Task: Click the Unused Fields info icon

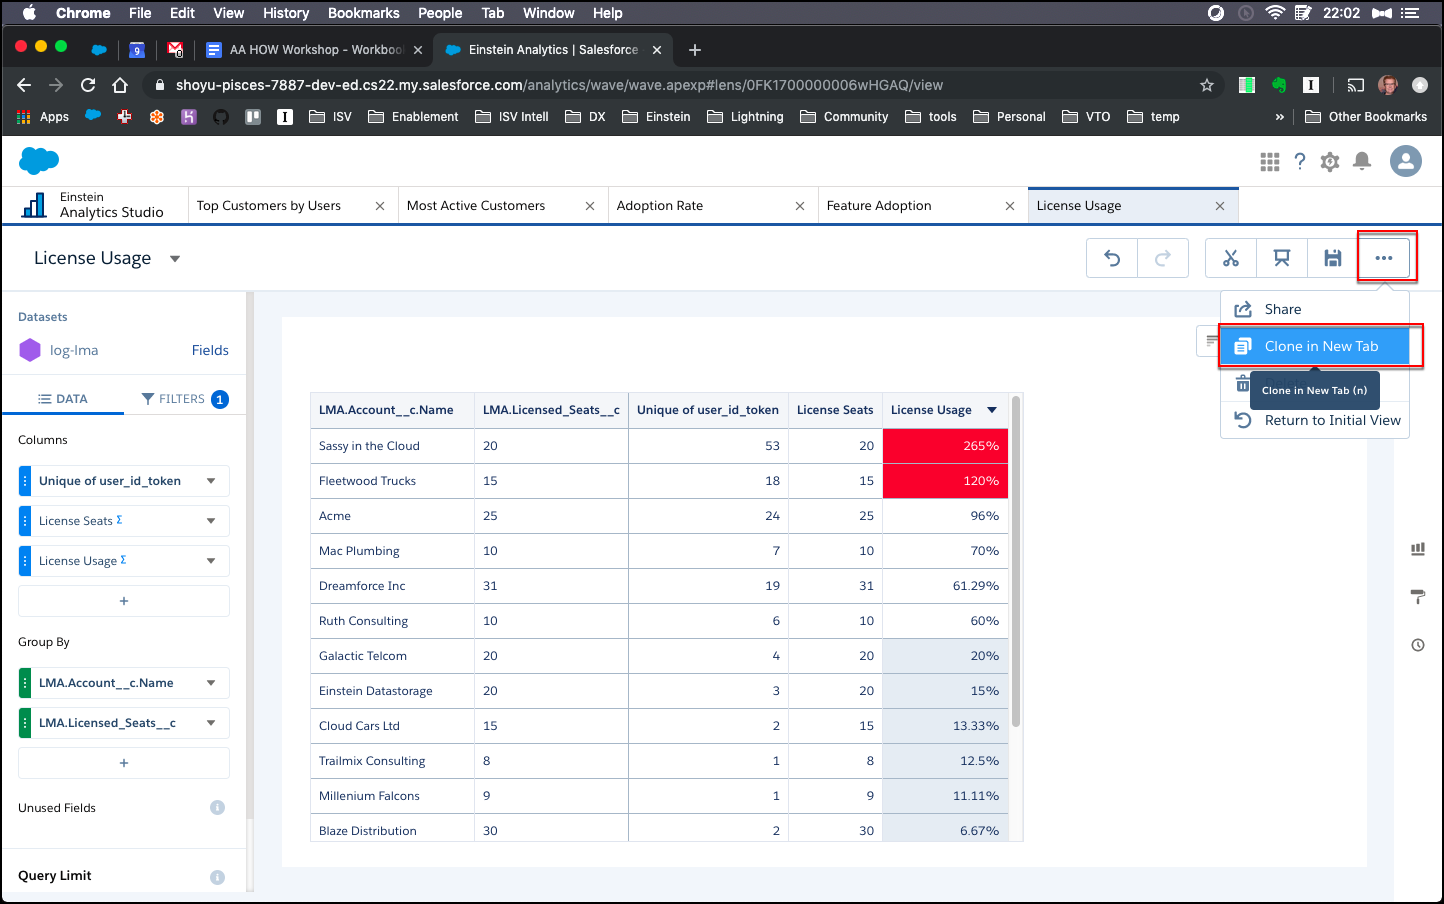Action: pos(217,807)
